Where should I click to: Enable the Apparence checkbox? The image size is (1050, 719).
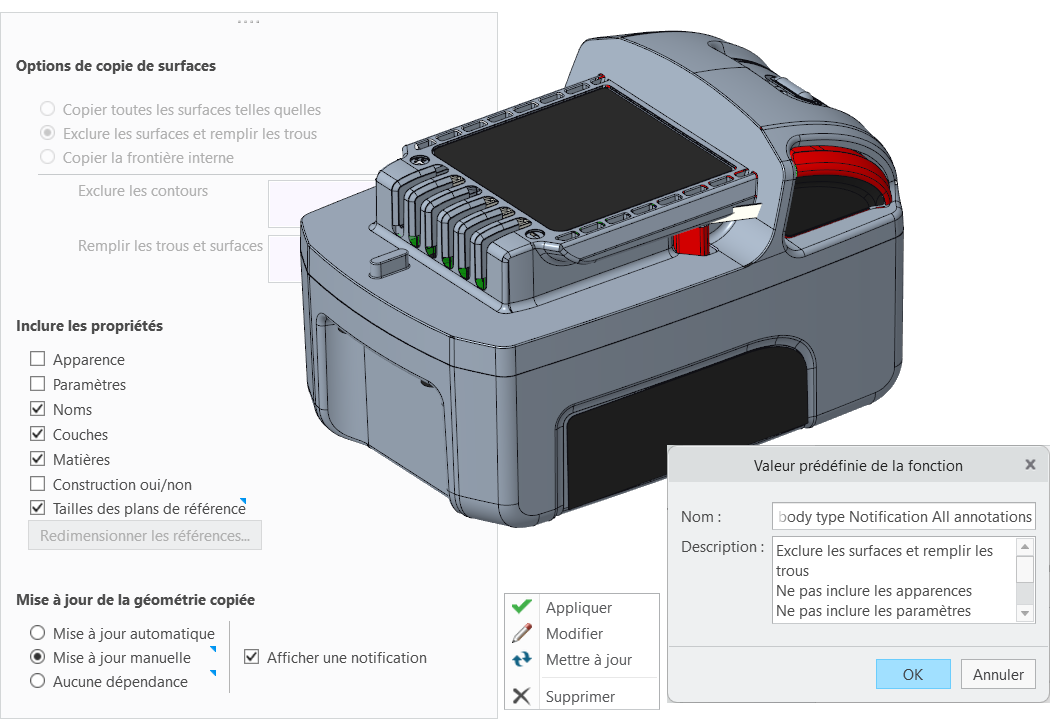(38, 359)
